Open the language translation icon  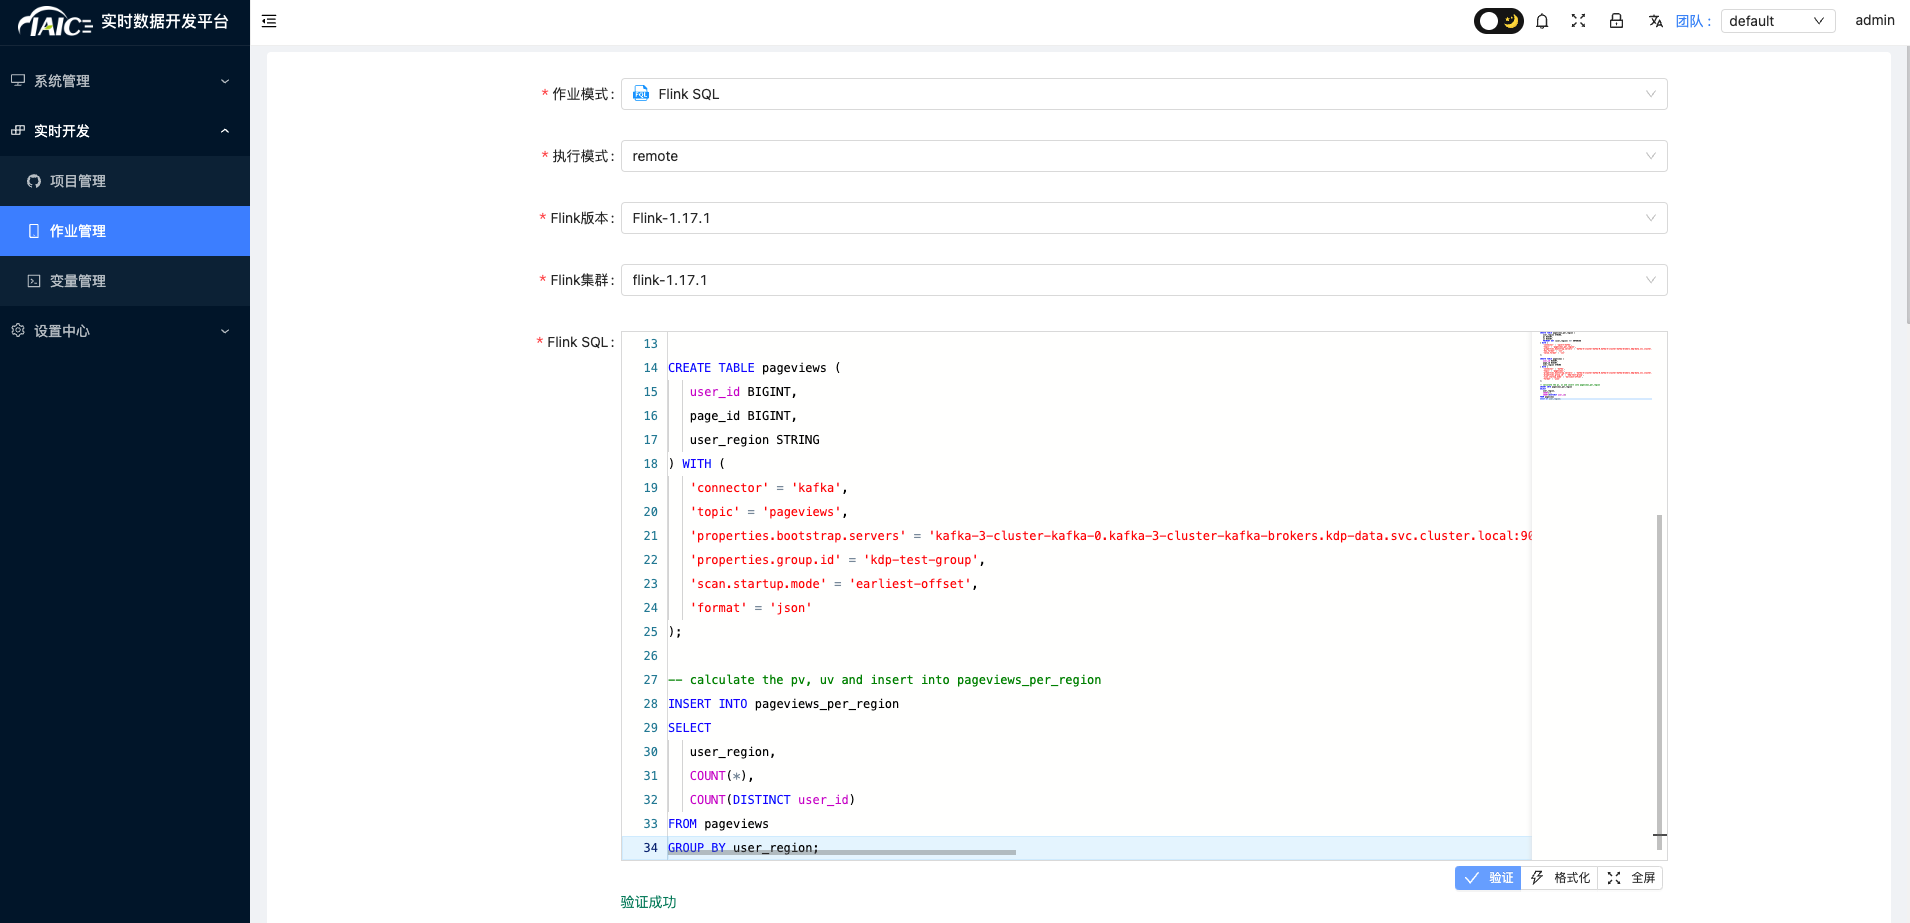pos(1656,21)
